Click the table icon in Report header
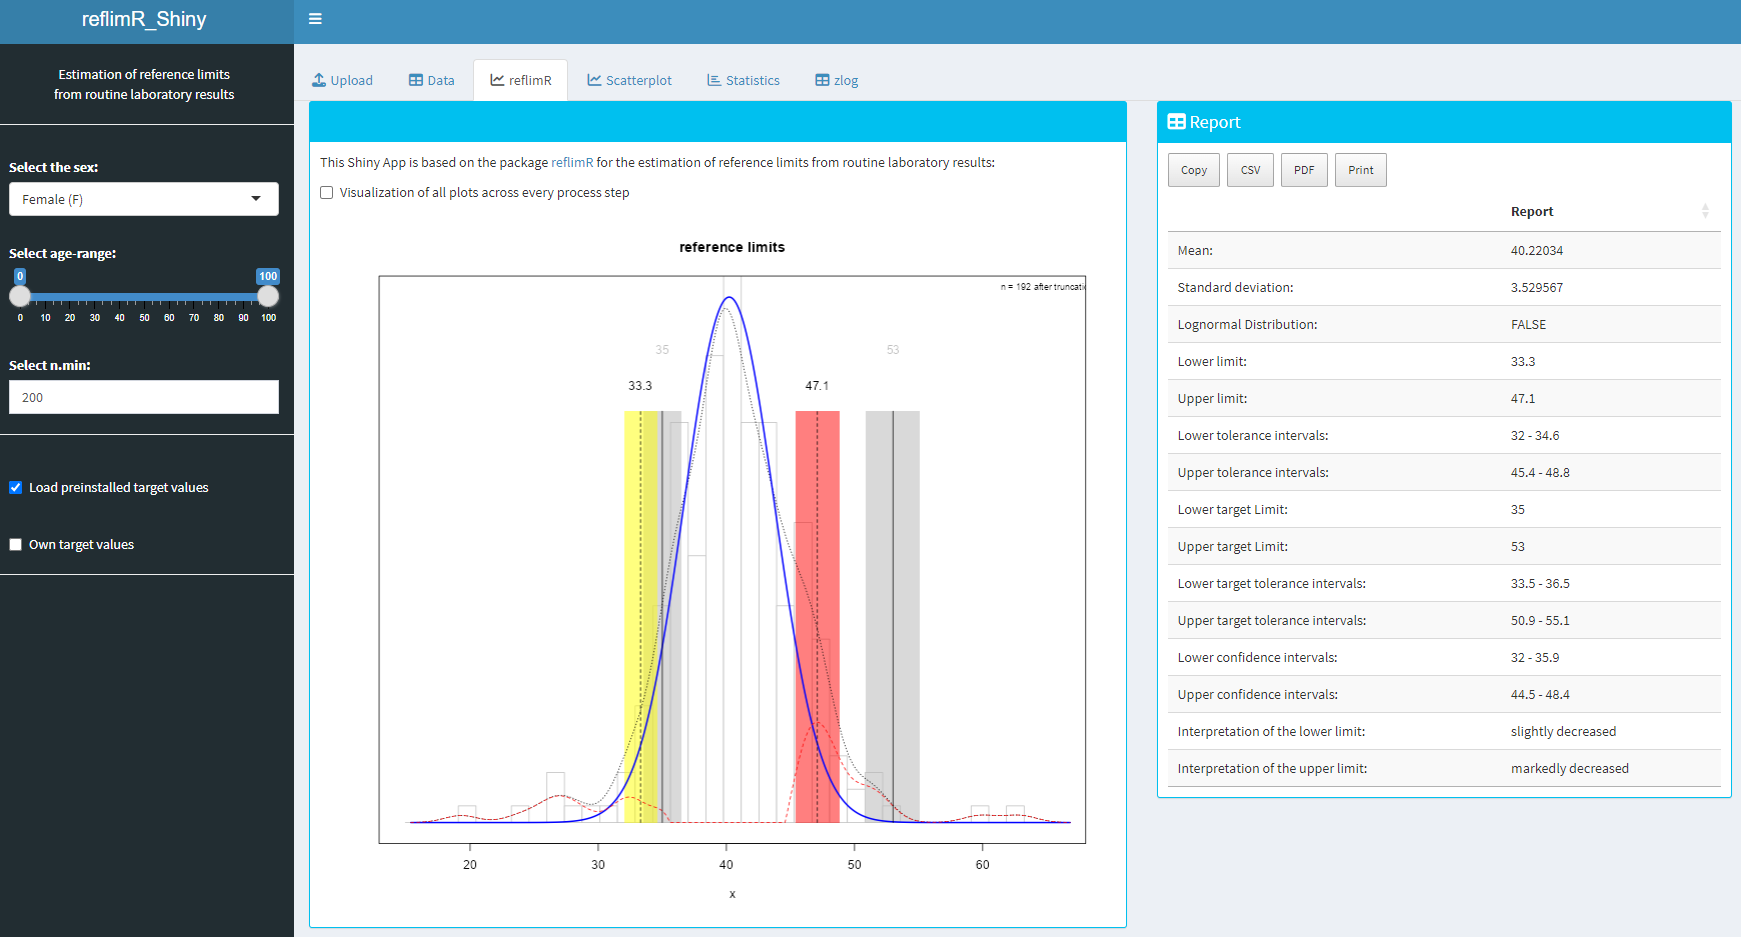This screenshot has height=937, width=1741. (1177, 122)
